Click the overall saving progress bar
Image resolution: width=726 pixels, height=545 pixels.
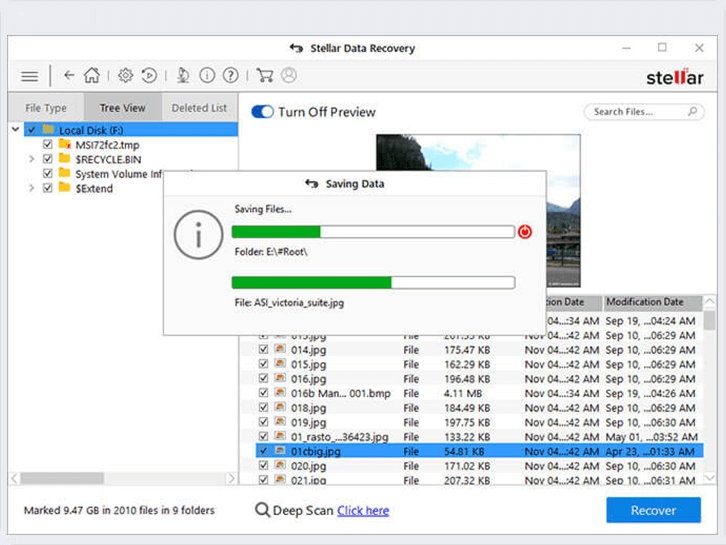tap(373, 232)
